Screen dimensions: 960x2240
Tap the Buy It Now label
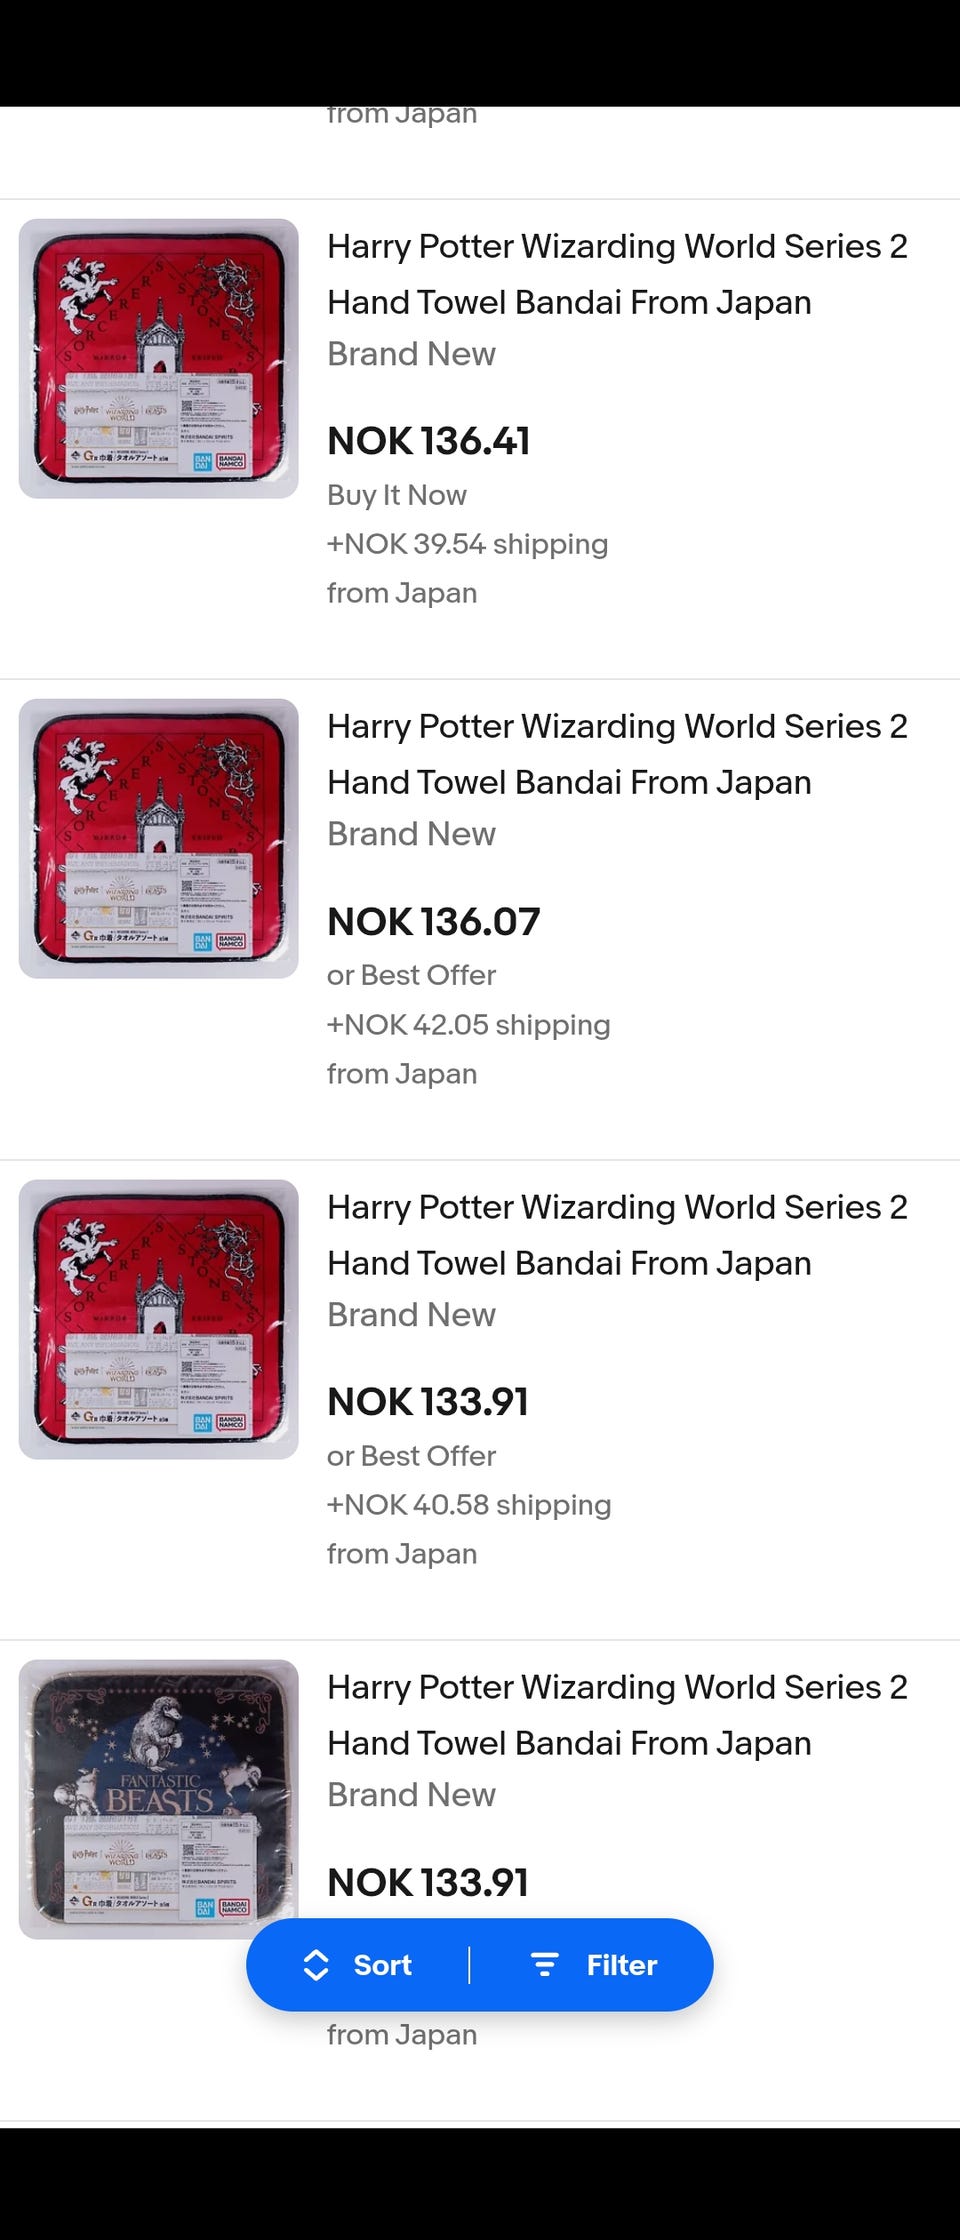[397, 495]
